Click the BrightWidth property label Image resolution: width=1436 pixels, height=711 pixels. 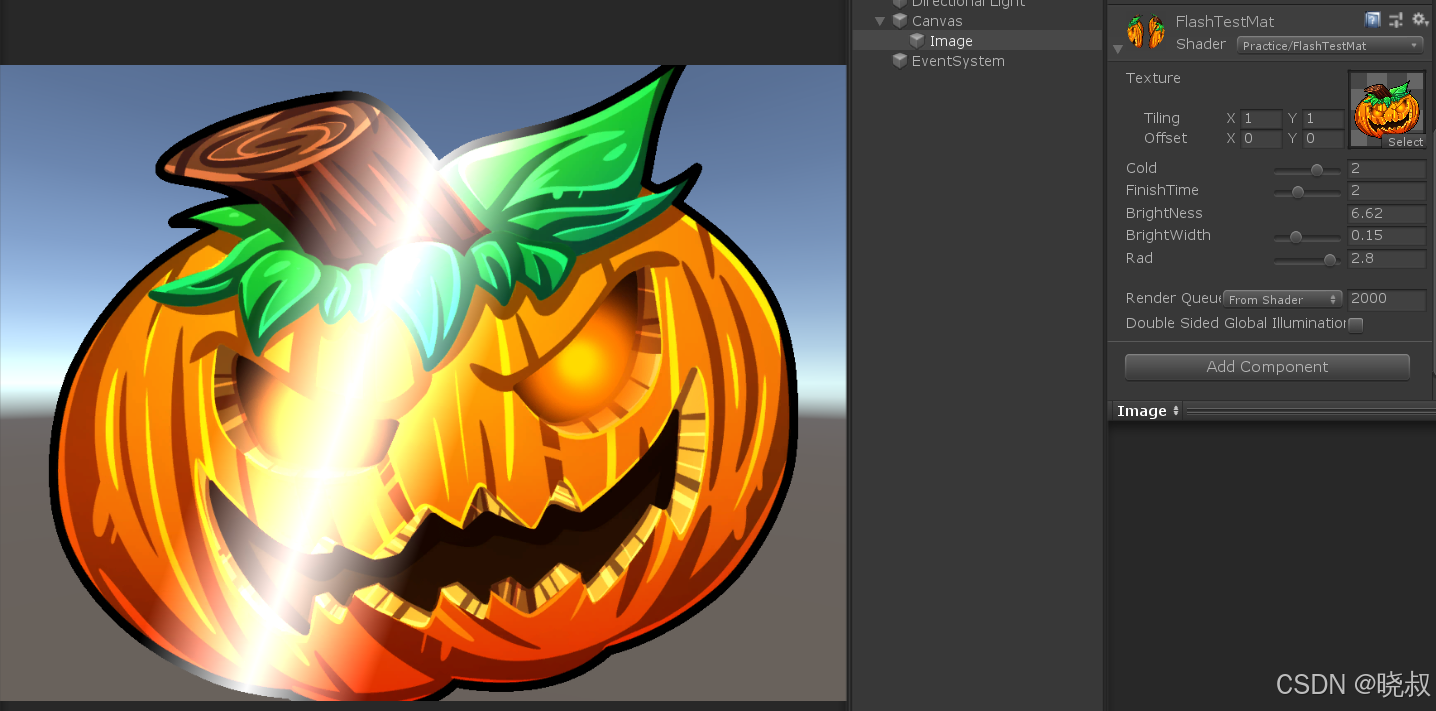(x=1168, y=235)
